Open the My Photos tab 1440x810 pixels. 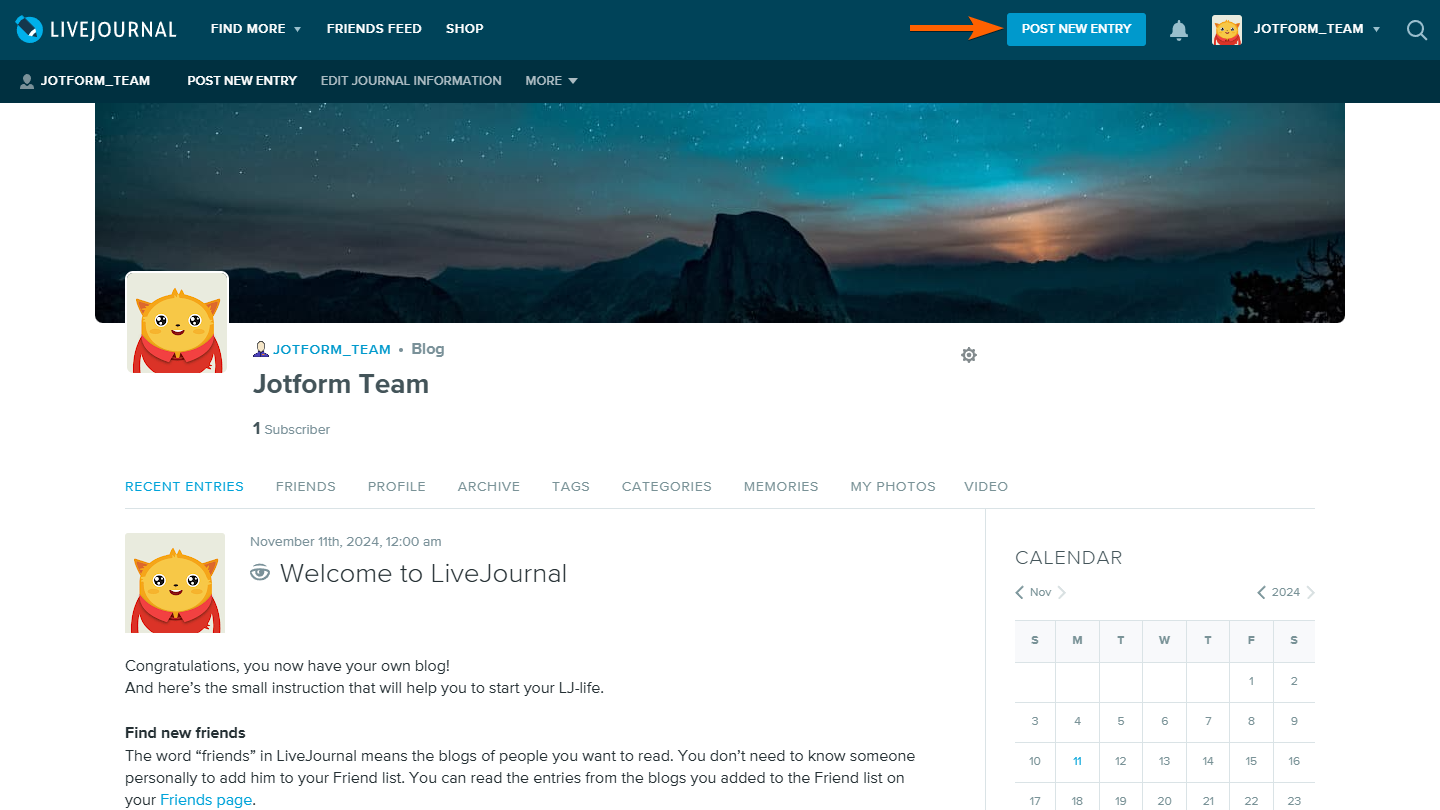pyautogui.click(x=893, y=487)
